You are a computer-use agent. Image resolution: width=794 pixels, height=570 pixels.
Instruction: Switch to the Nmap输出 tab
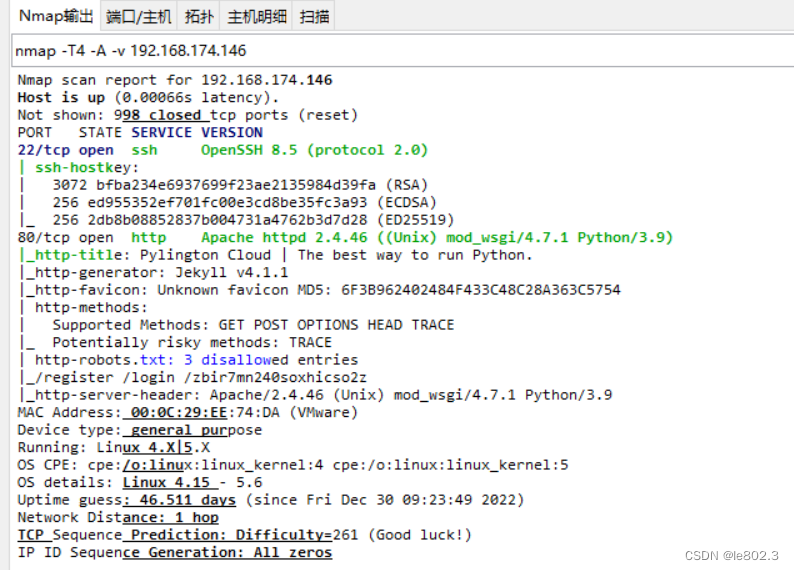(56, 16)
